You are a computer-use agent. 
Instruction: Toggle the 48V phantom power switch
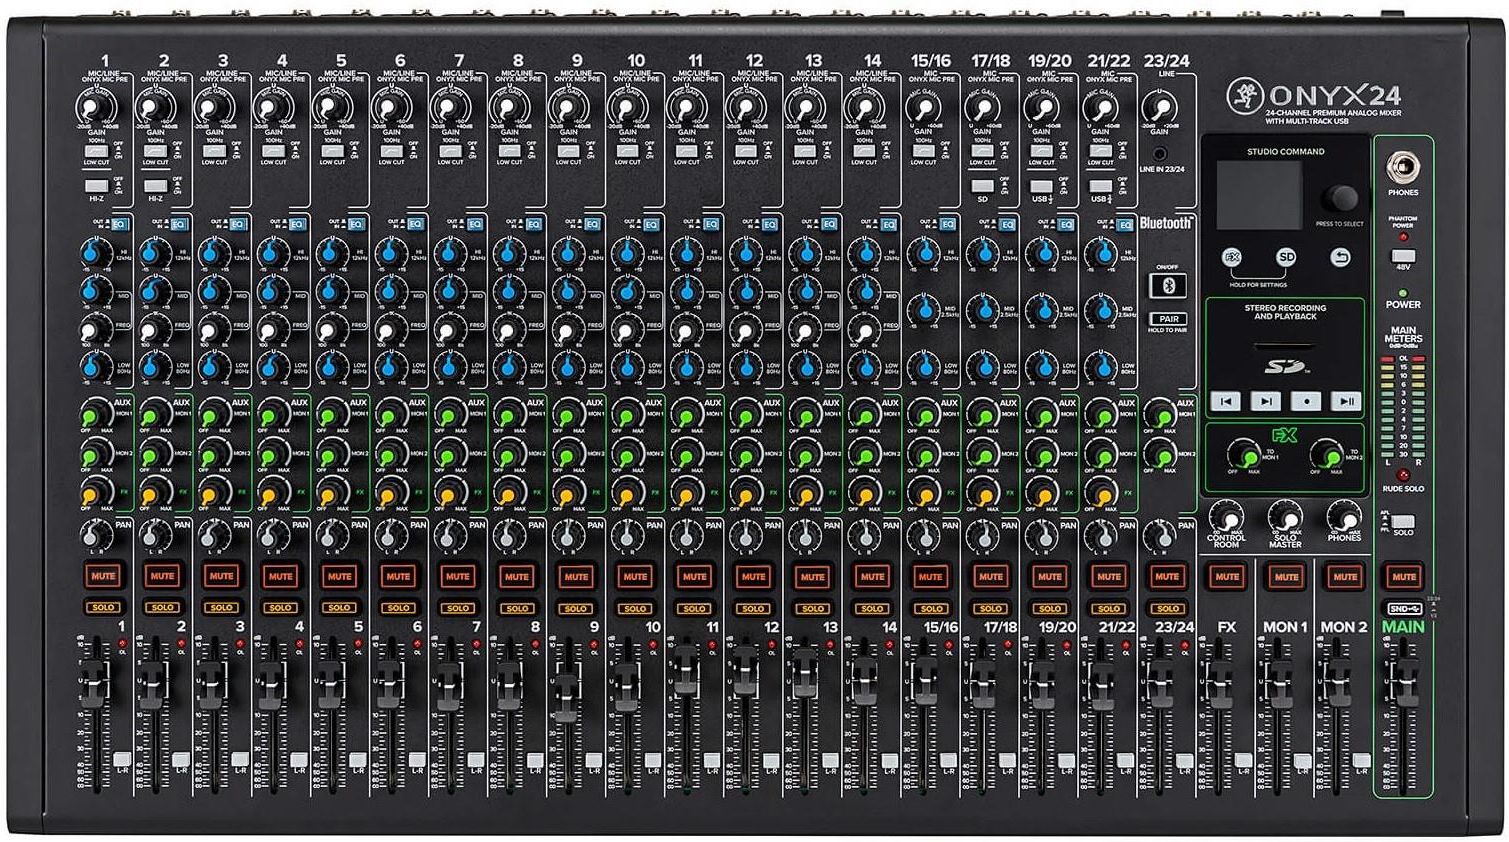(1402, 256)
